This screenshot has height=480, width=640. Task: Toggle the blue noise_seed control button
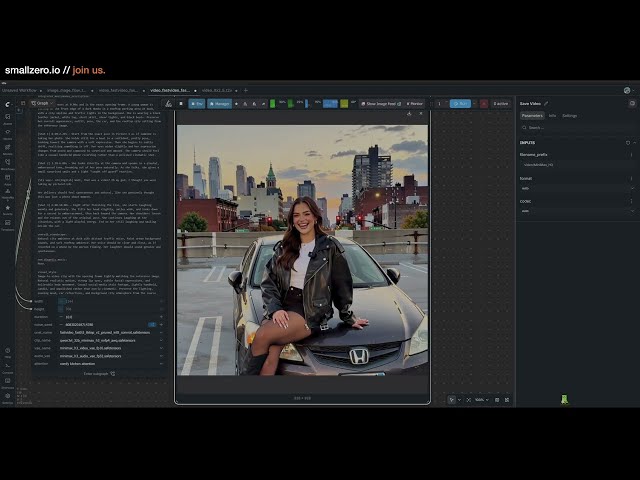pos(152,324)
